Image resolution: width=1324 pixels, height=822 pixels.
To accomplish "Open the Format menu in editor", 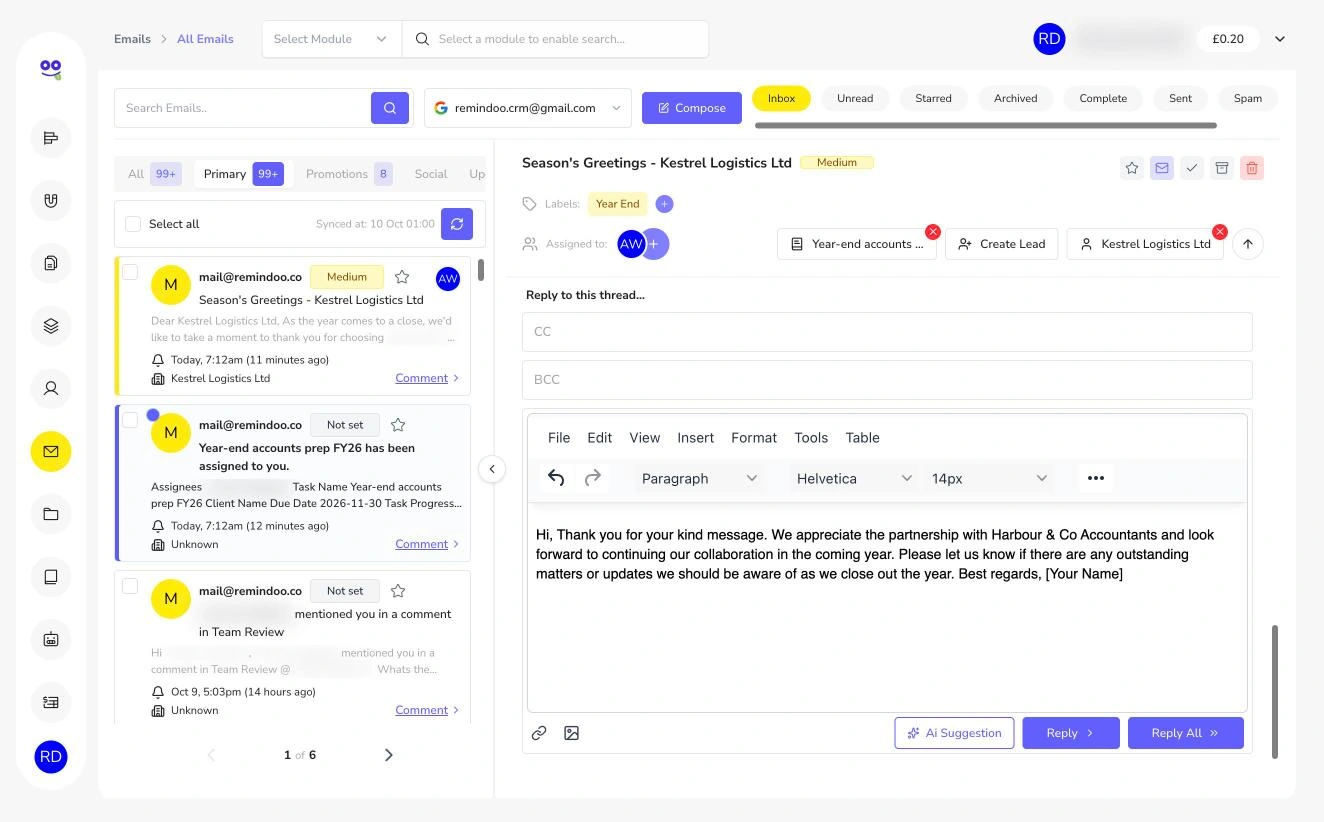I will [x=754, y=438].
